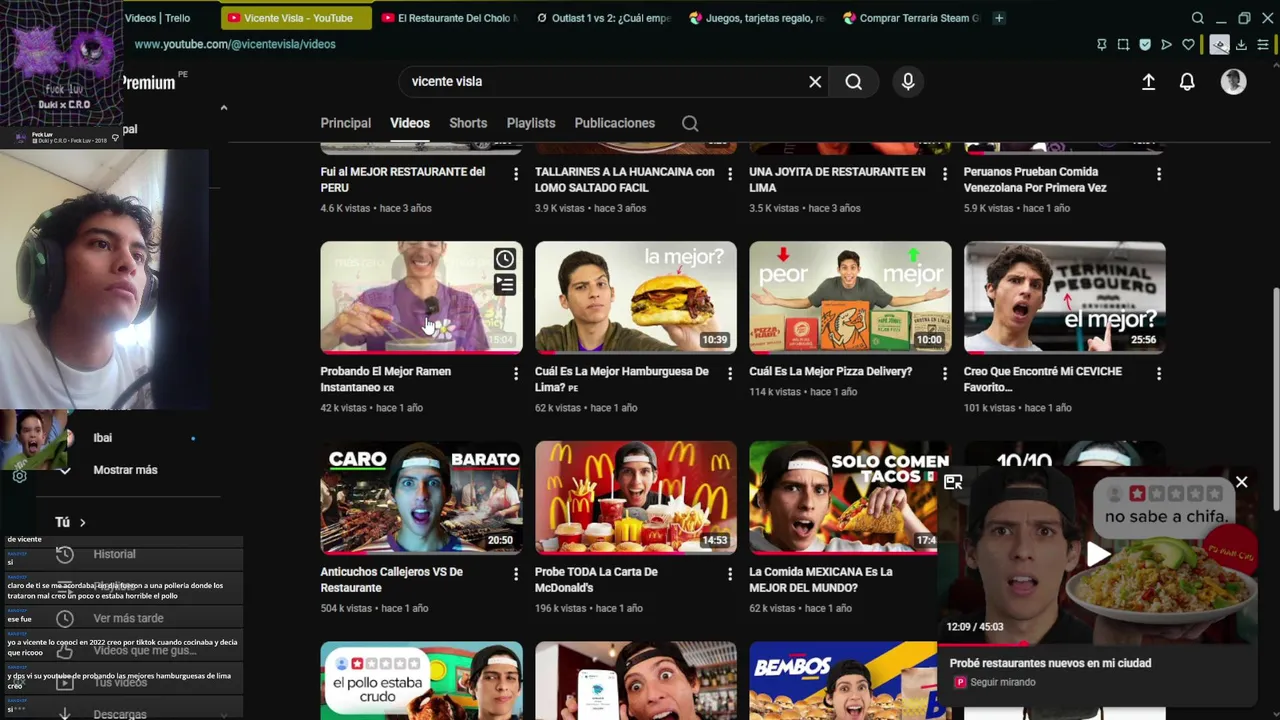Expand subscriptions with Mostrar más
1280x720 pixels.
(126, 470)
